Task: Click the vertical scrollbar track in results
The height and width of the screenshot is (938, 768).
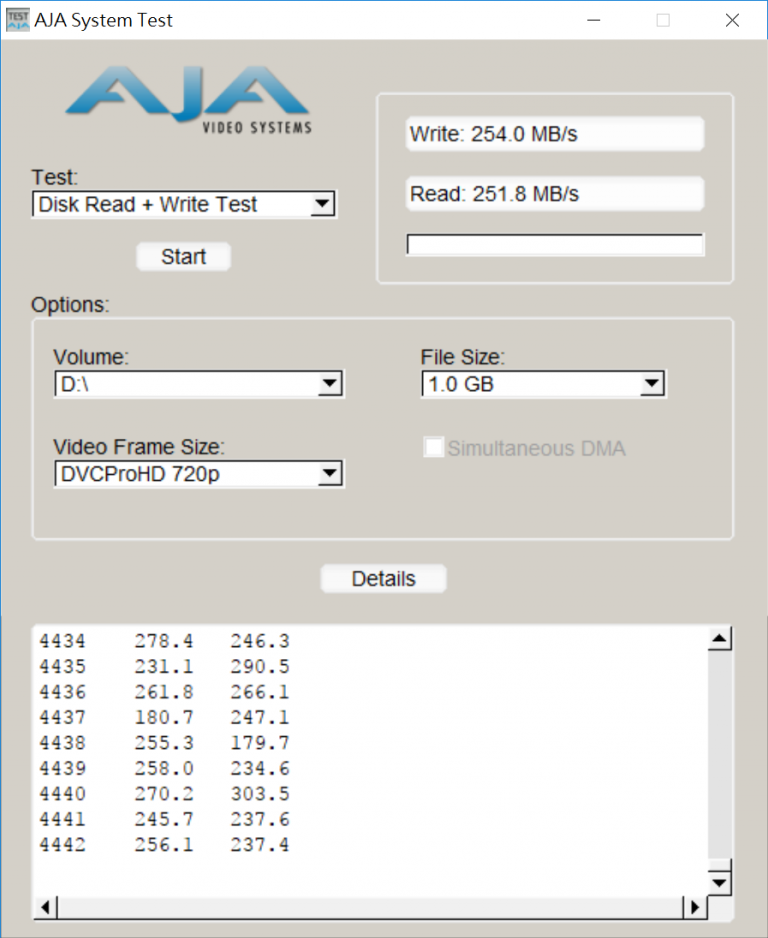Action: (719, 754)
